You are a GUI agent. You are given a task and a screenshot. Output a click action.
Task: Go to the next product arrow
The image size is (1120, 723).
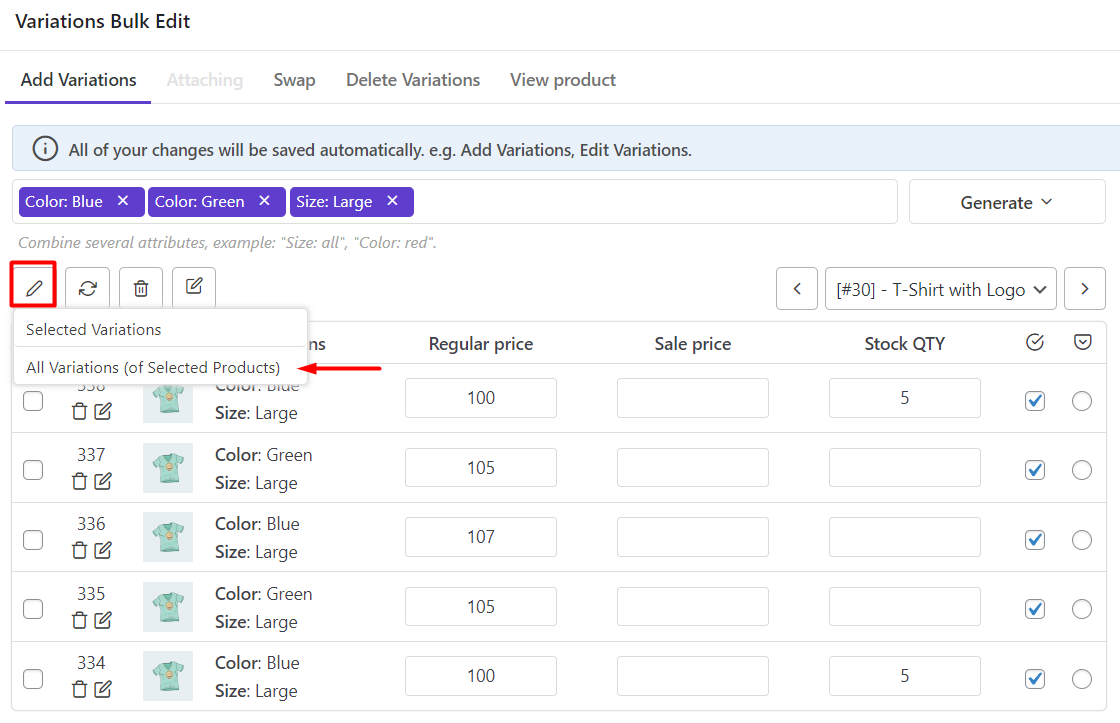[1084, 289]
